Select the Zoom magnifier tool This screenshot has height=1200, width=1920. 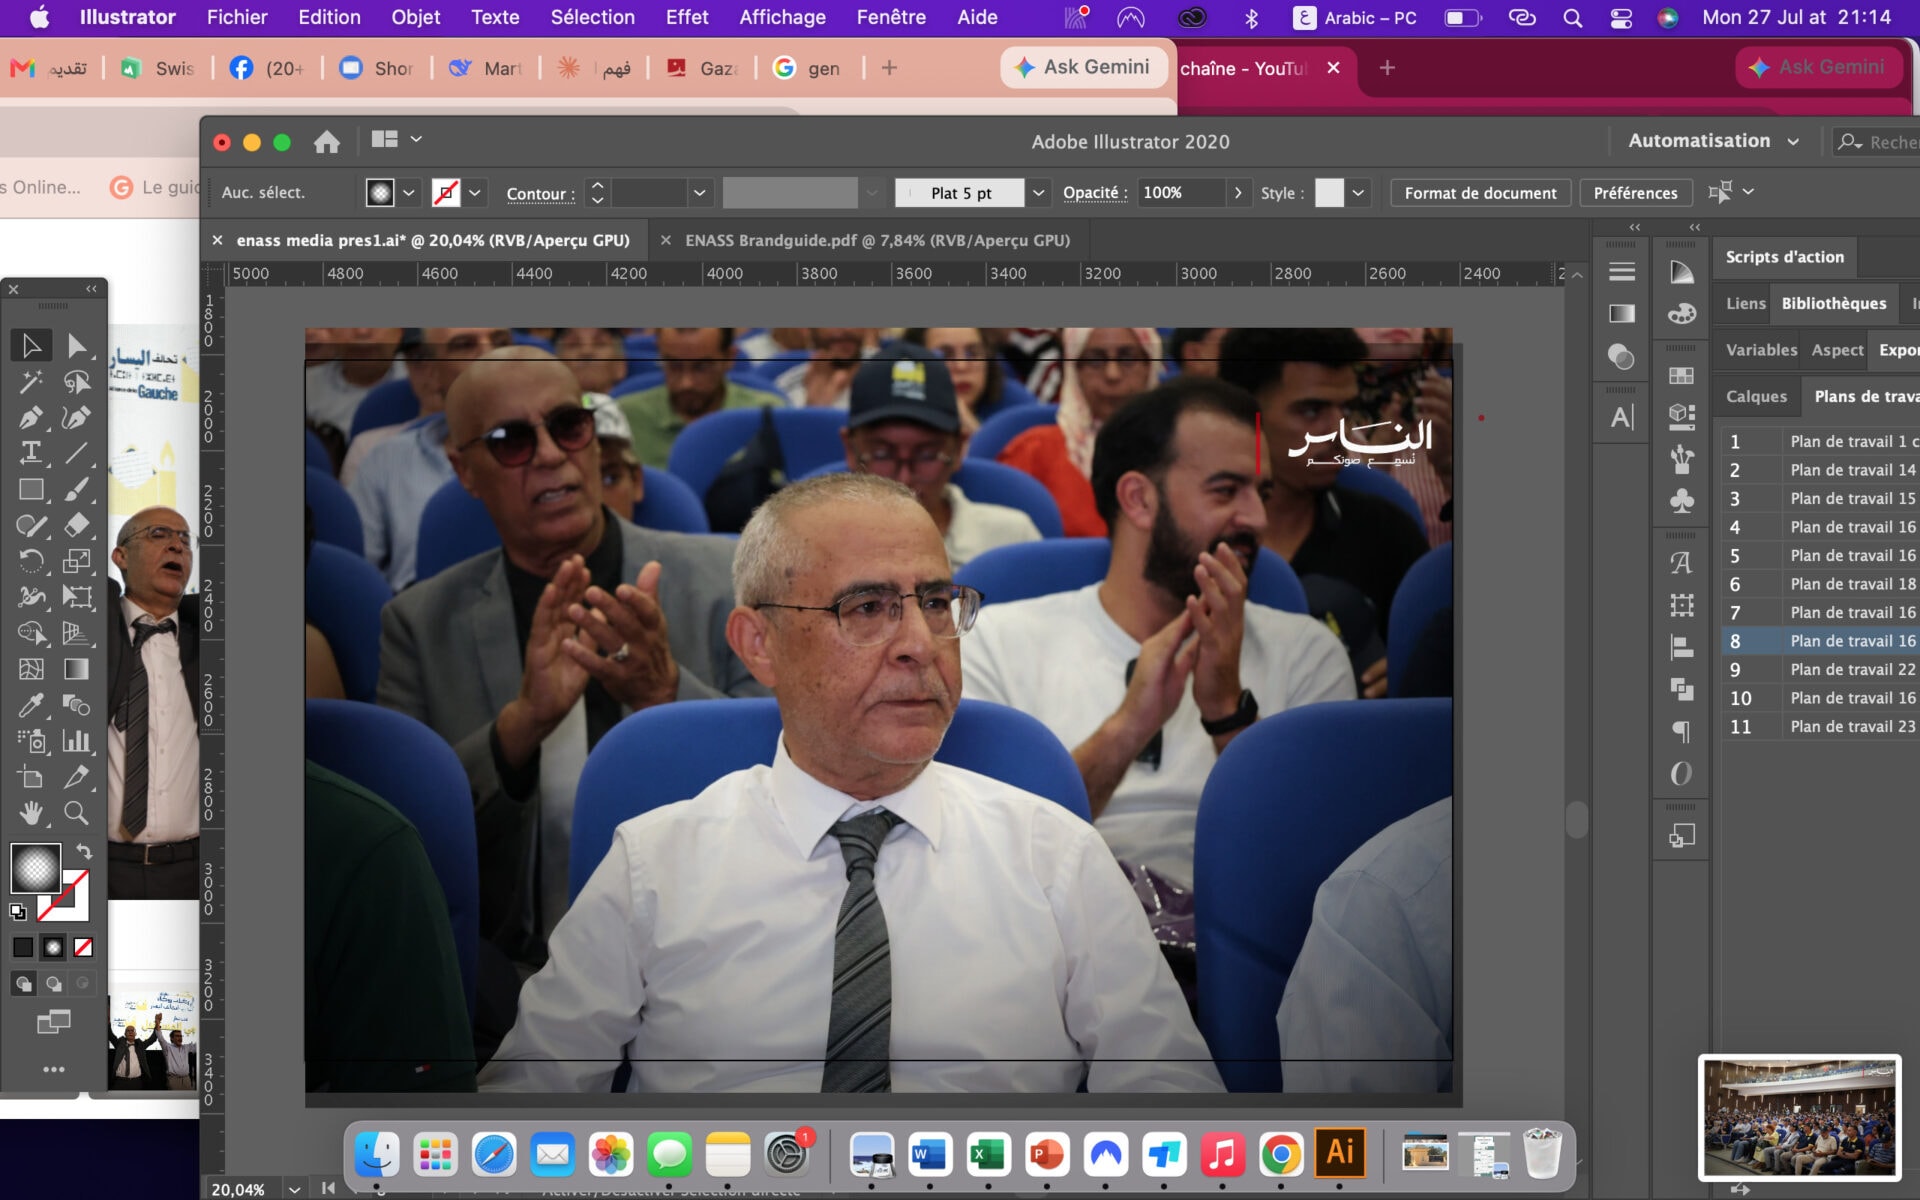coord(76,813)
